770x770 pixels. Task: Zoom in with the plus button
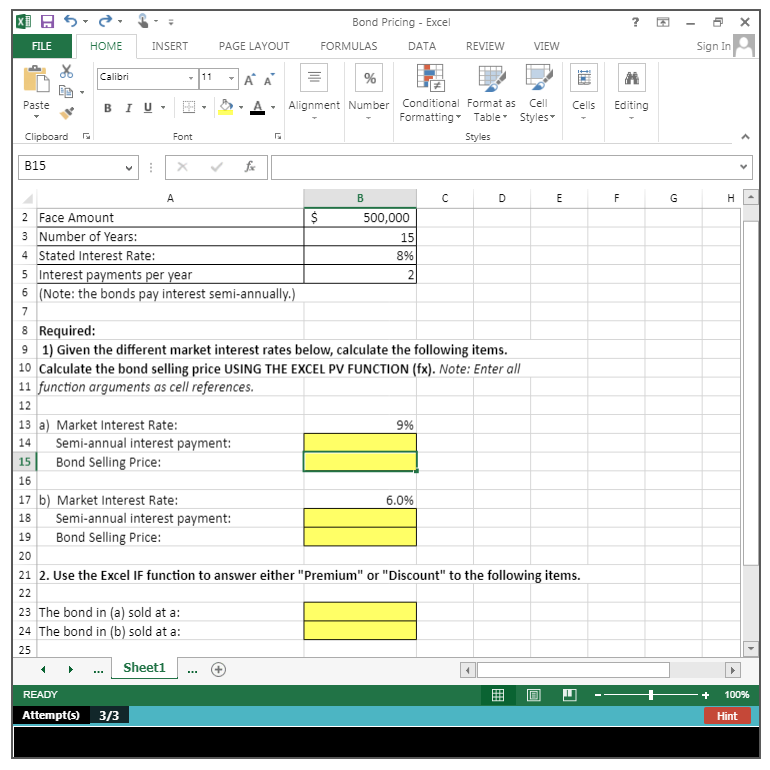(706, 695)
